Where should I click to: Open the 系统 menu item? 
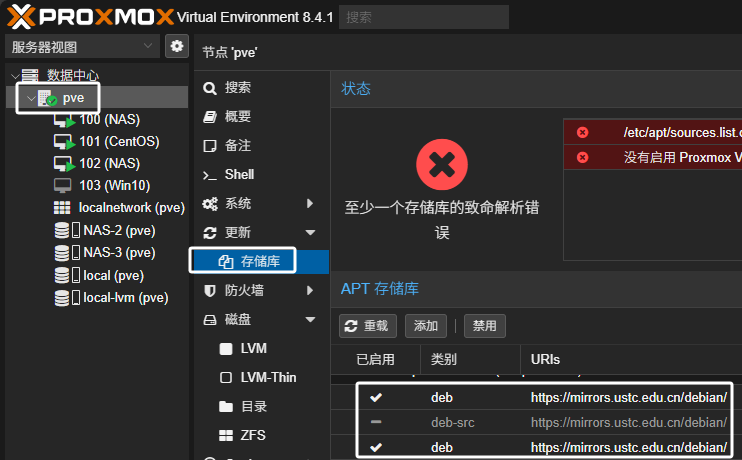(238, 203)
